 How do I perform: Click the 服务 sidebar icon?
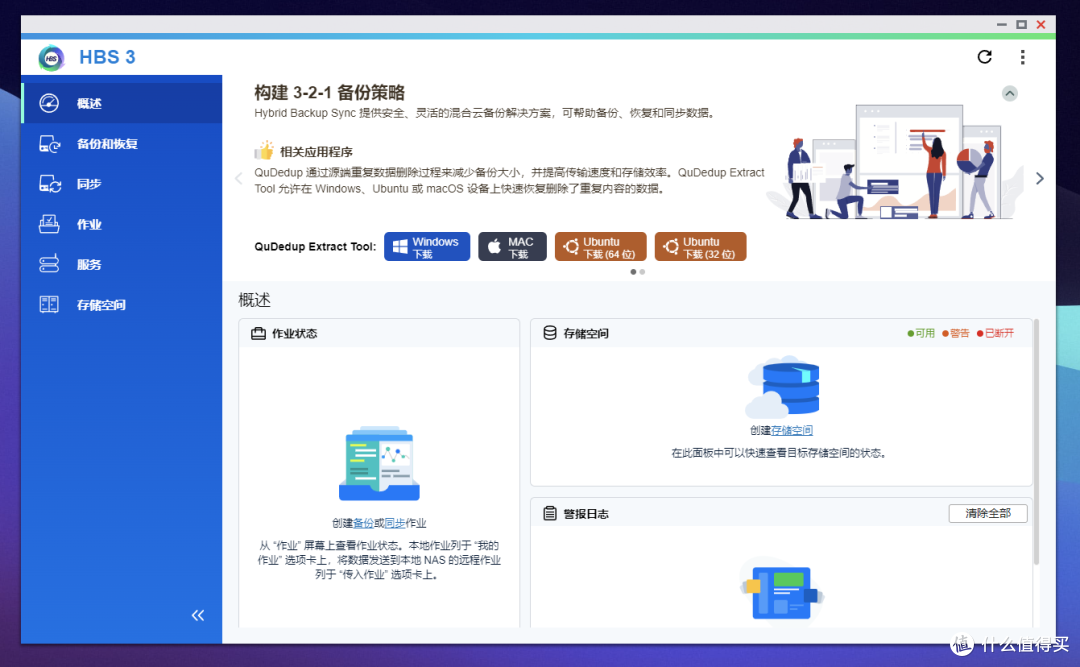pyautogui.click(x=49, y=264)
